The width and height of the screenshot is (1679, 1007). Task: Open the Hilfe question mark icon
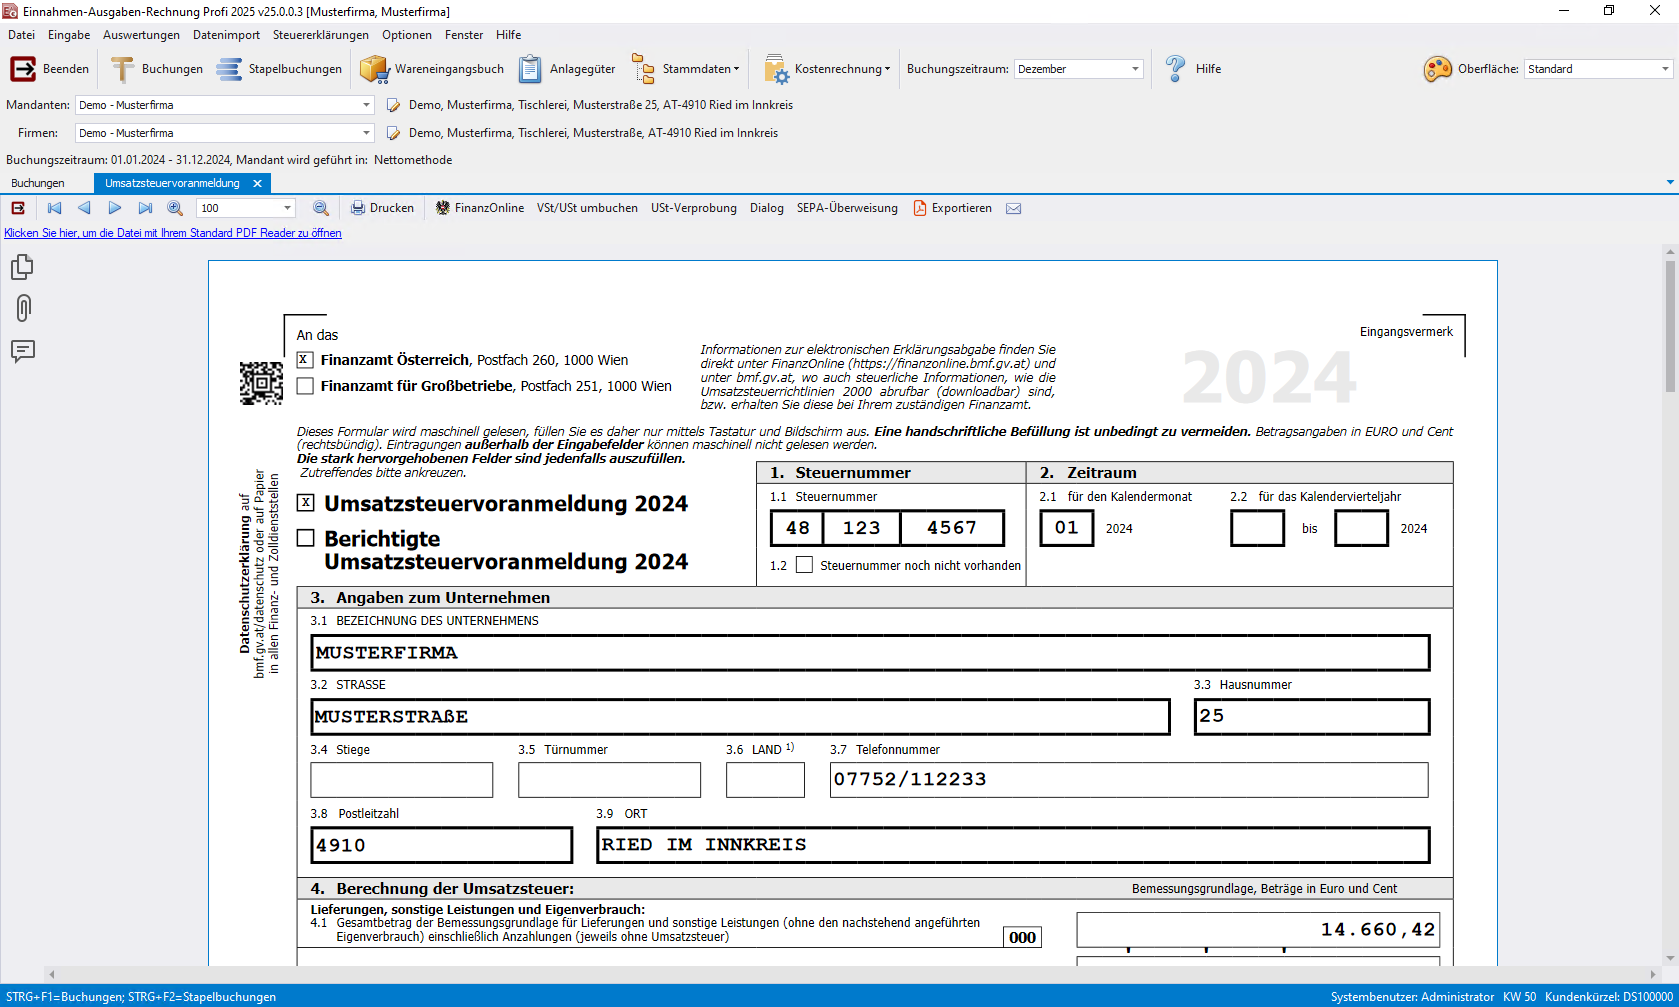point(1175,69)
